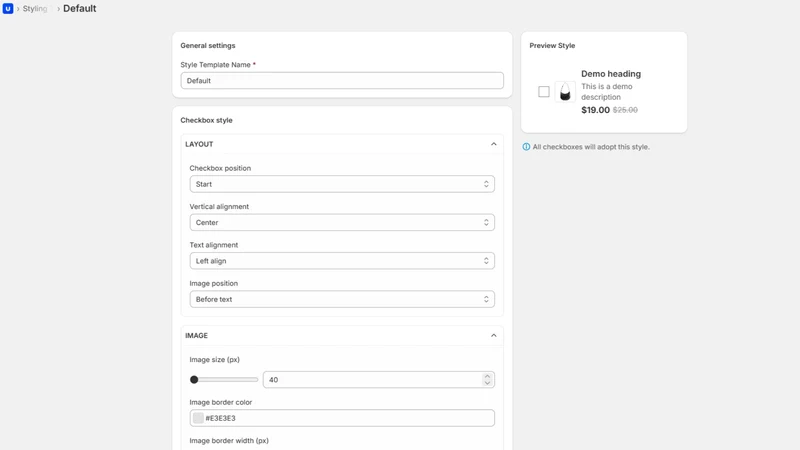Go to Styling breadcrumb link
The width and height of the screenshot is (800, 450).
click(35, 9)
